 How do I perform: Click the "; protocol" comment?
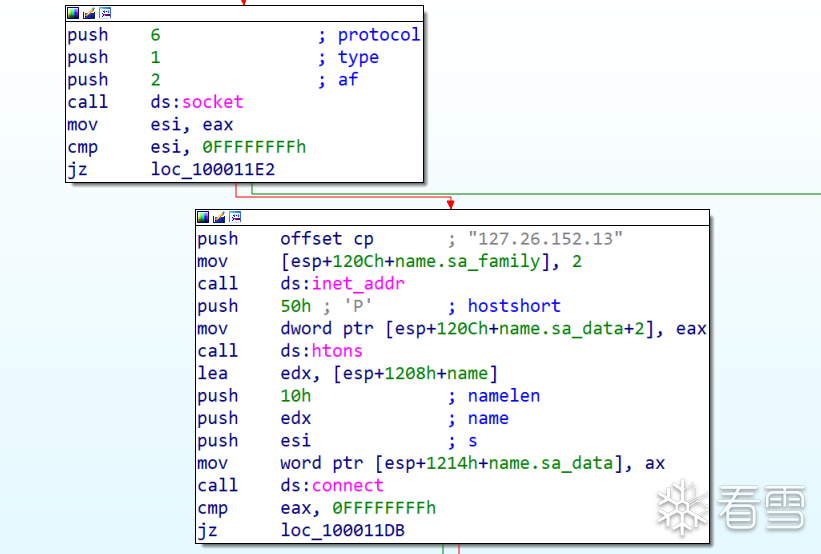click(369, 35)
